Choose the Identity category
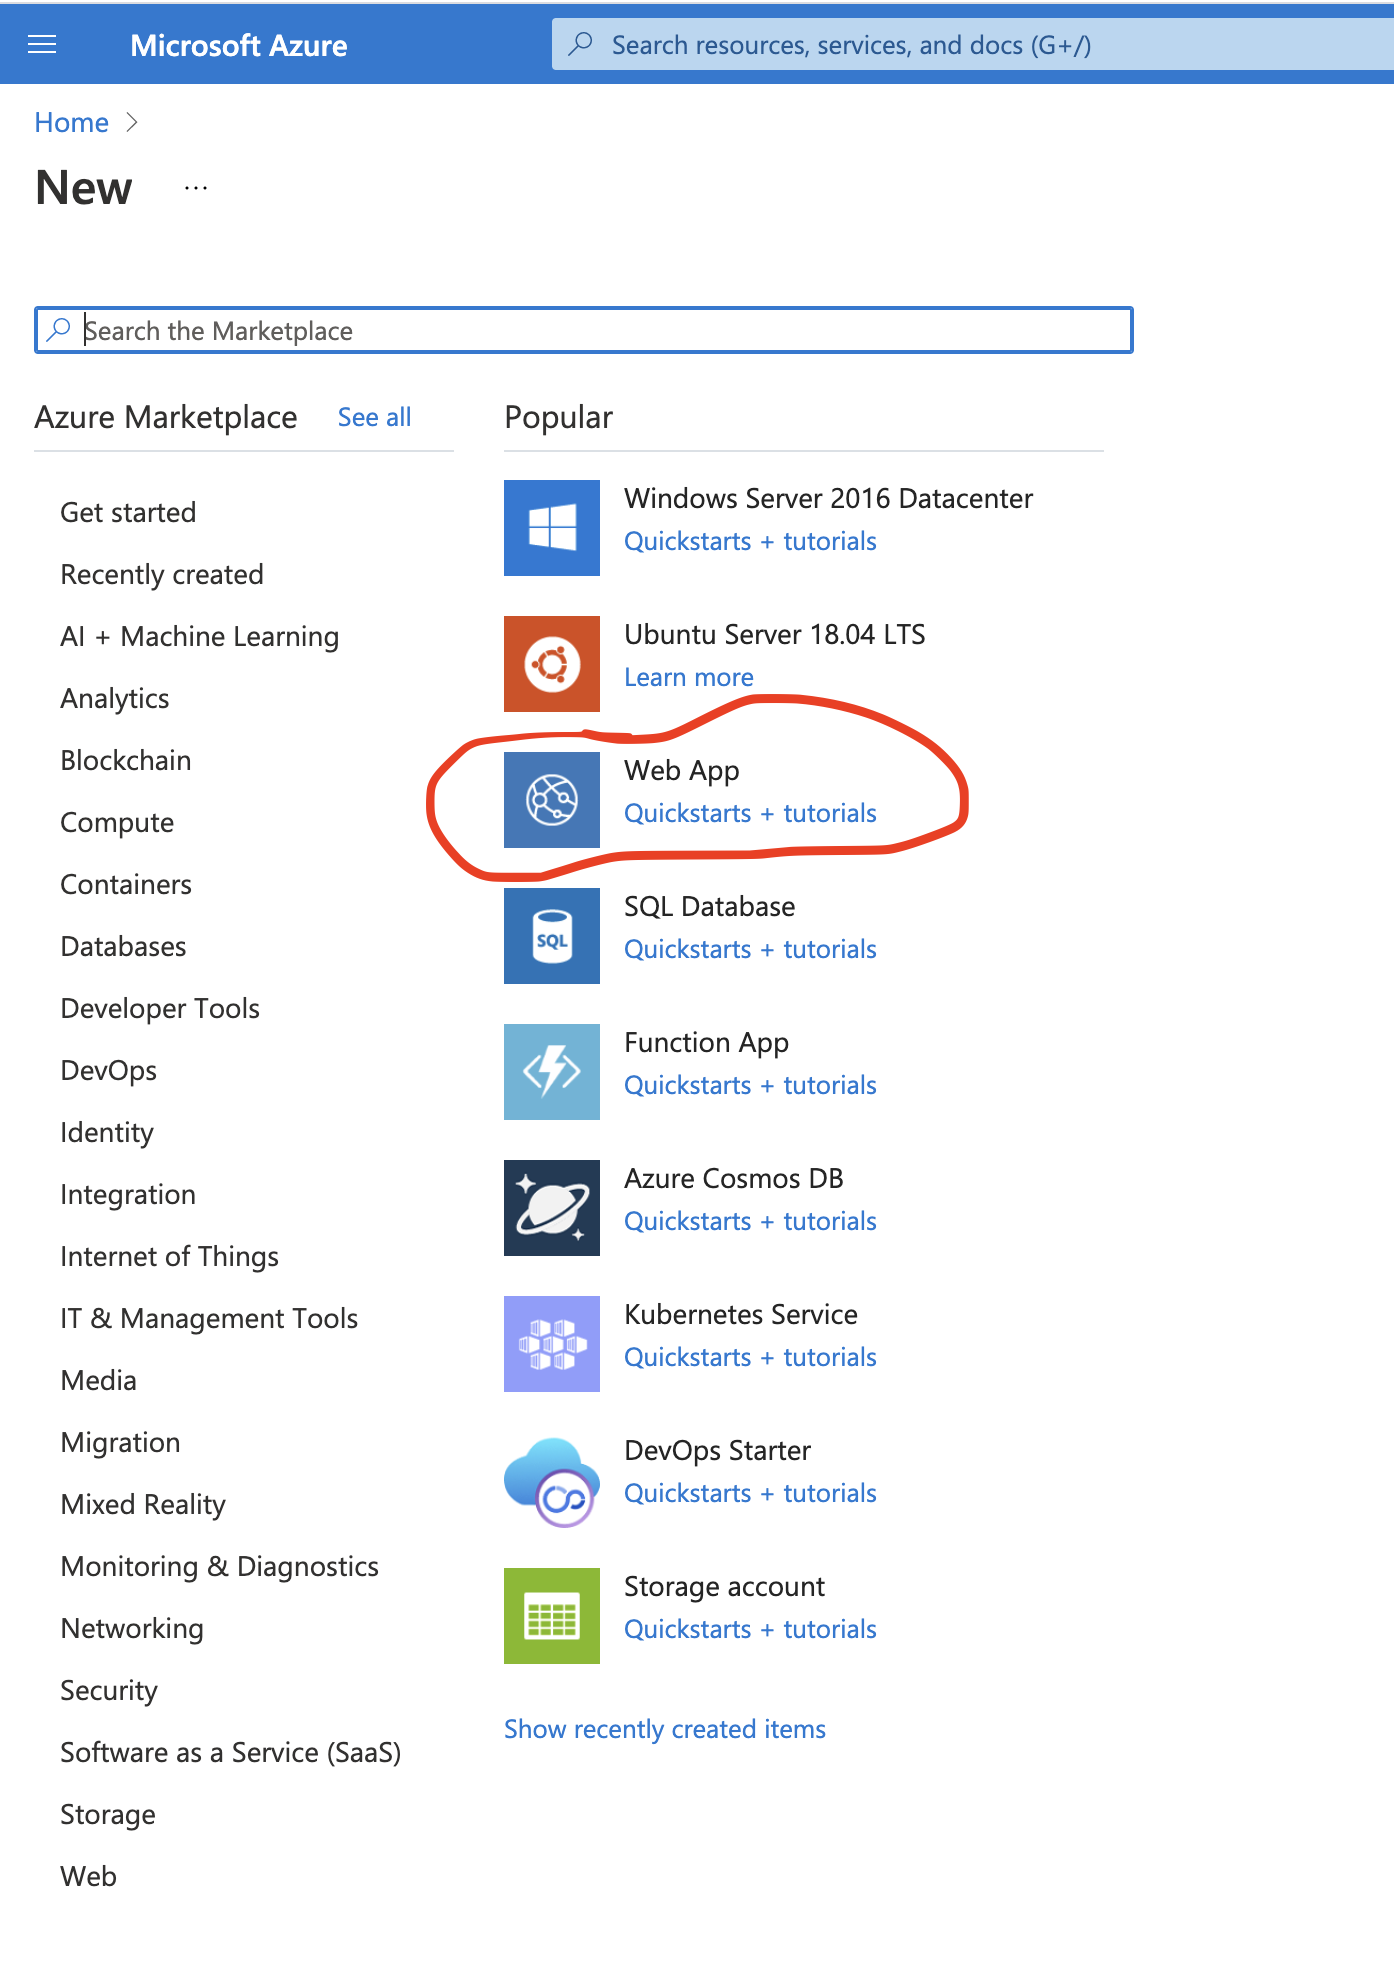Viewport: 1394px width, 1986px height. [107, 1132]
